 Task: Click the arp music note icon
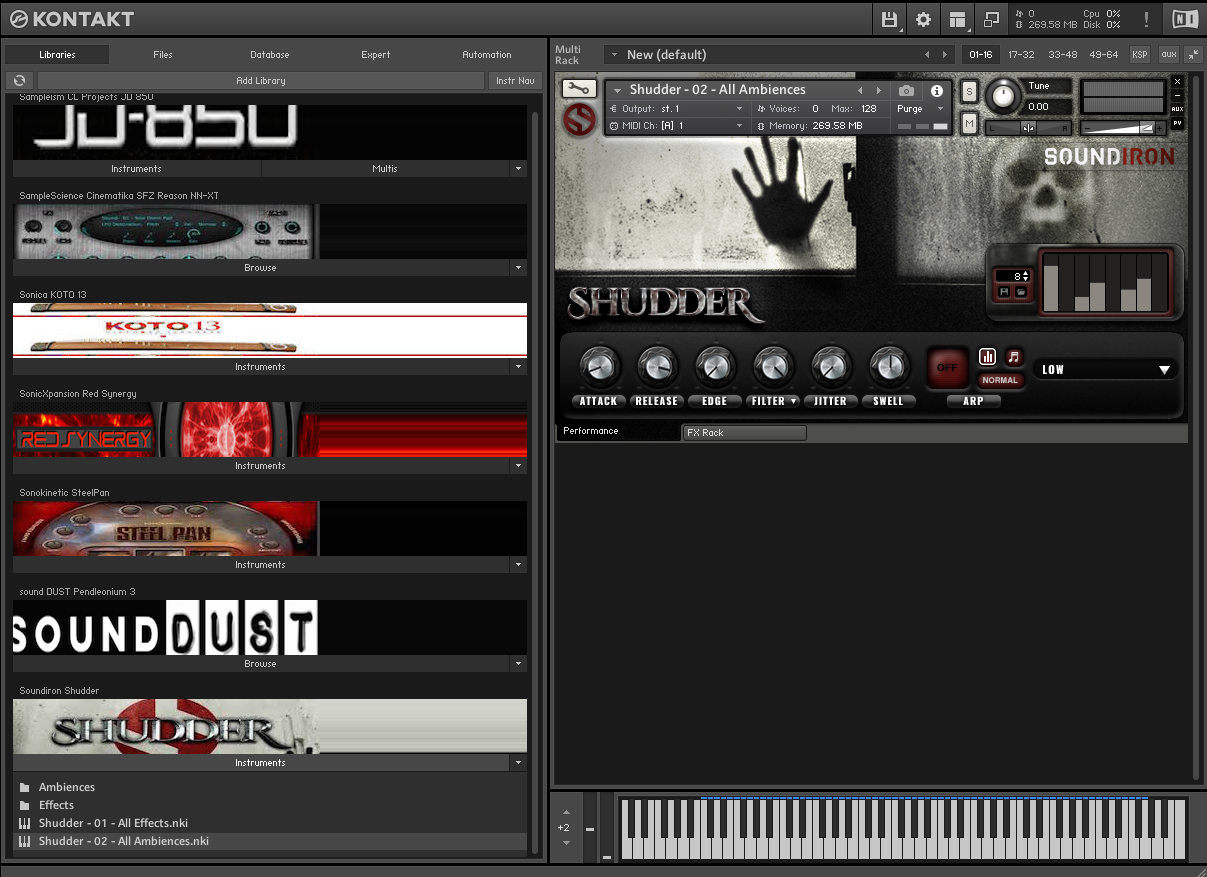tap(1014, 356)
